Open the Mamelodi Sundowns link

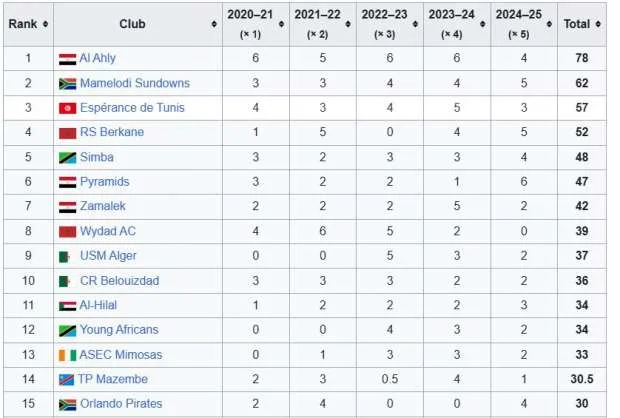(x=135, y=83)
